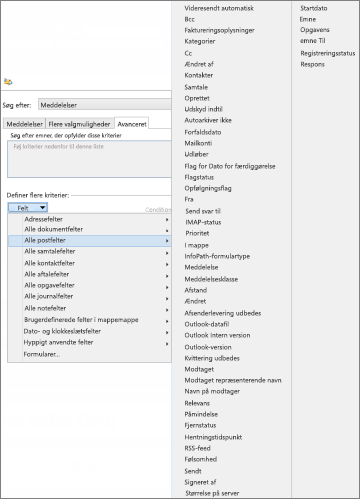Select Flag for Dato for færdiggørelse
Image resolution: width=360 pixels, height=499 pixels.
(x=230, y=166)
